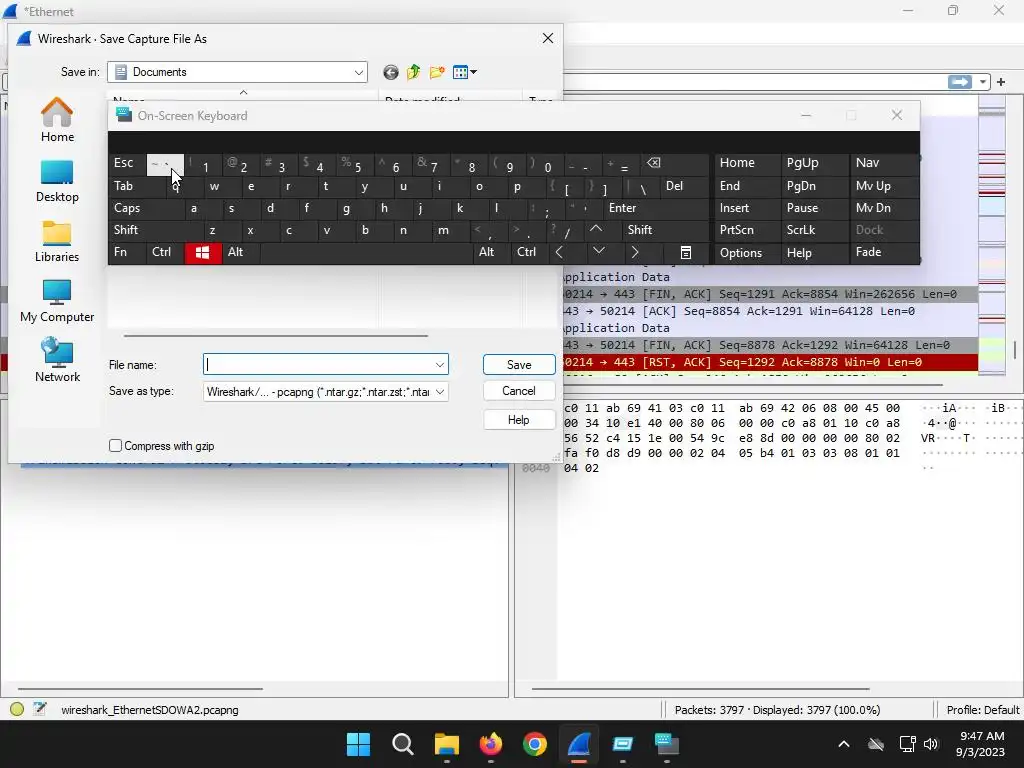The height and width of the screenshot is (768, 1024).
Task: Click the left arrow key on keyboard
Action: click(559, 253)
